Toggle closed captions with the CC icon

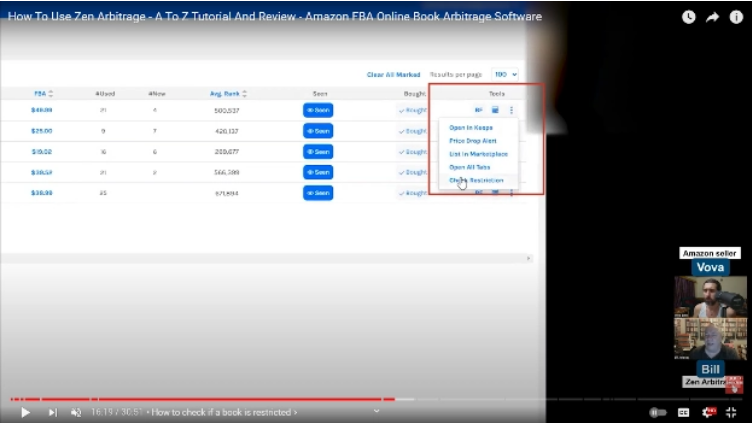683,412
